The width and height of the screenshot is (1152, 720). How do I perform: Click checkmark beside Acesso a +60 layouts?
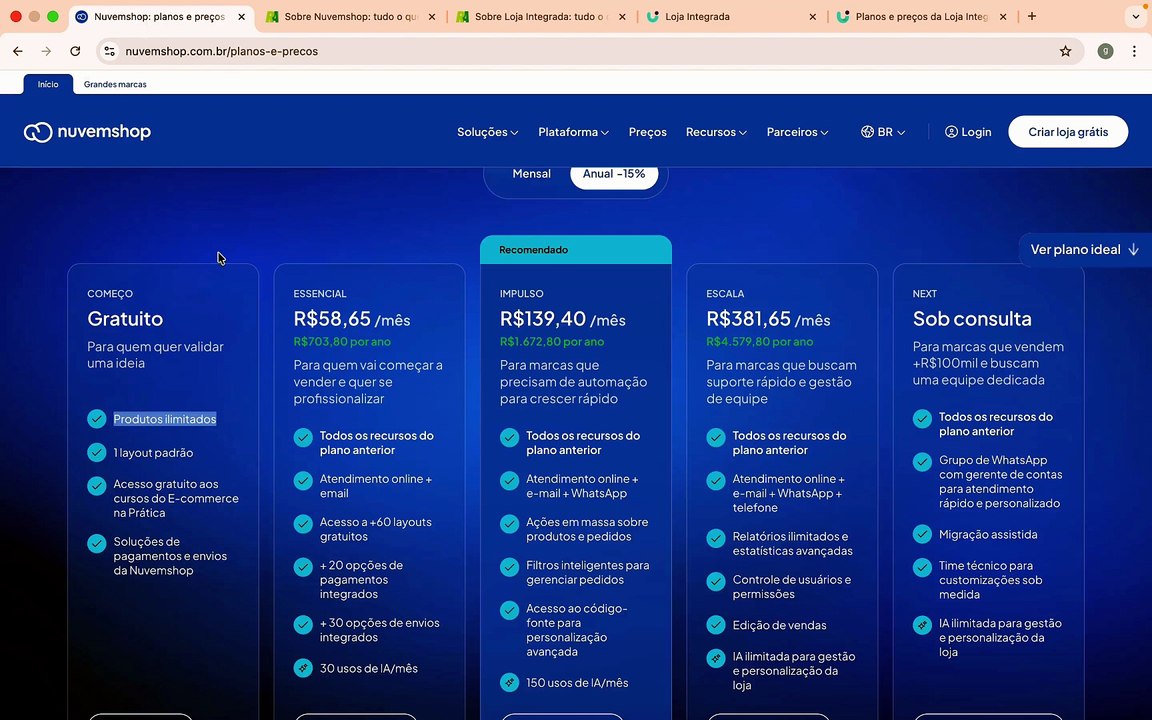[x=303, y=524]
